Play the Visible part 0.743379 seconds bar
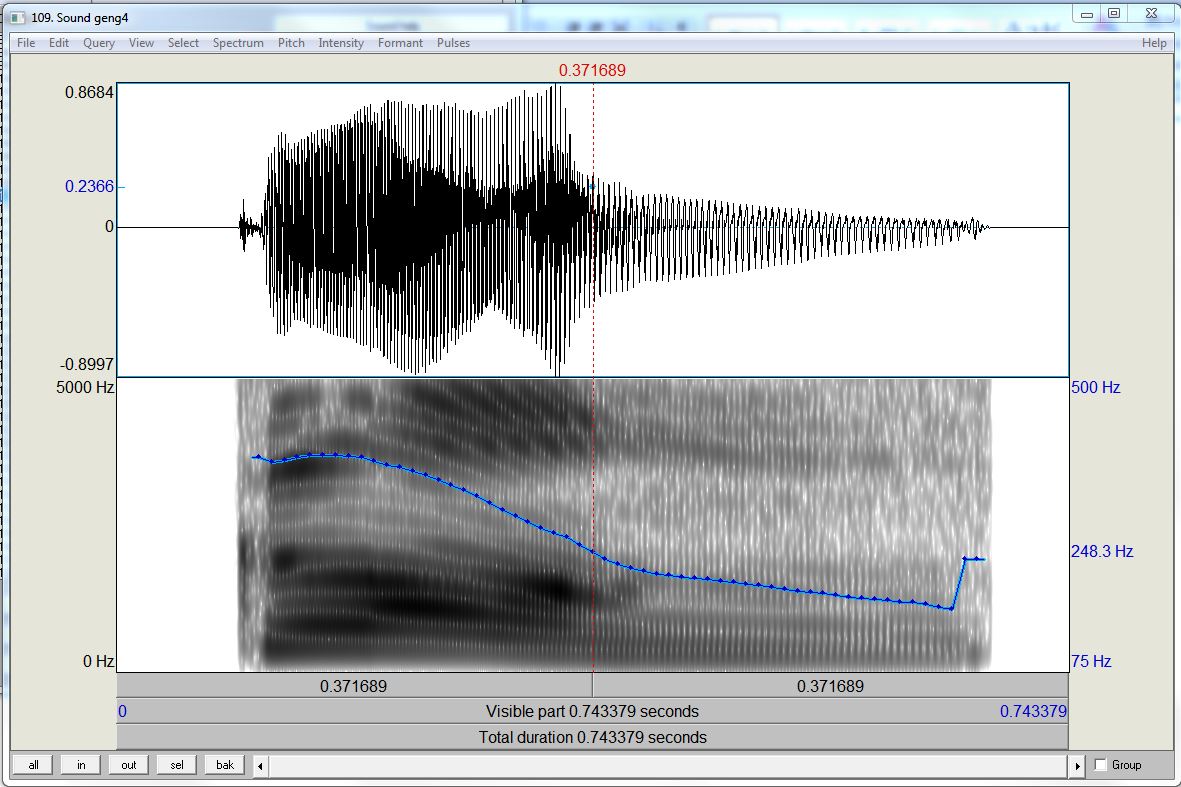Image resolution: width=1181 pixels, height=787 pixels. click(x=593, y=712)
